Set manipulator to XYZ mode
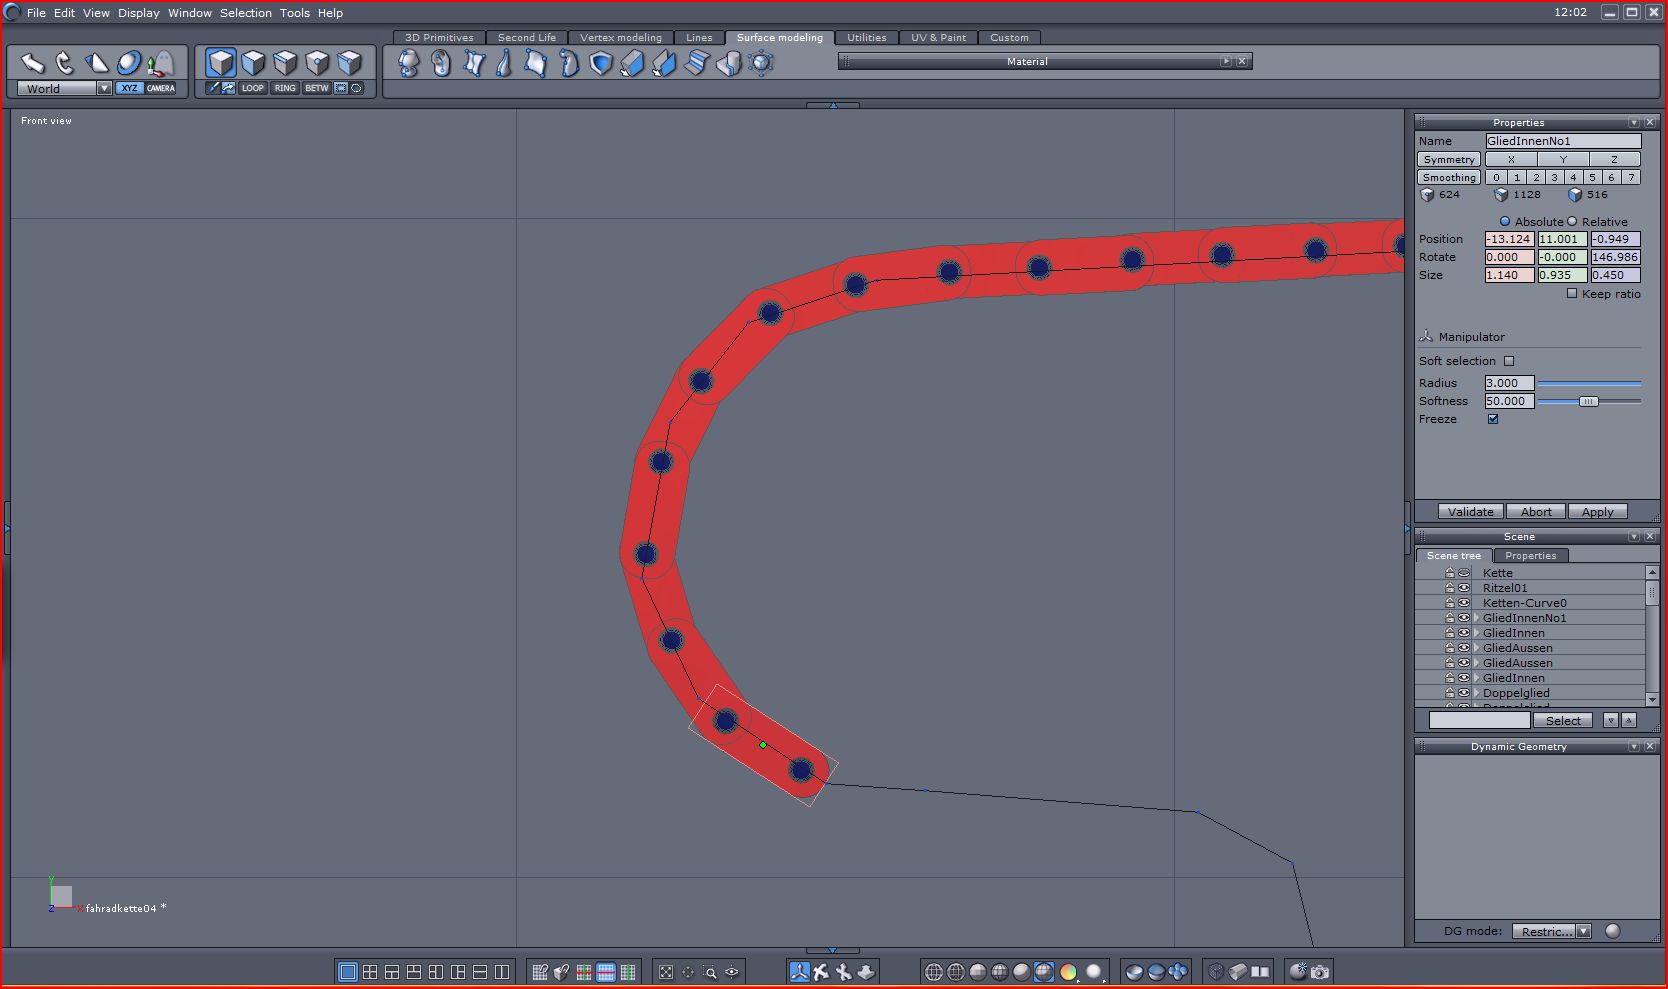This screenshot has width=1668, height=989. [129, 88]
